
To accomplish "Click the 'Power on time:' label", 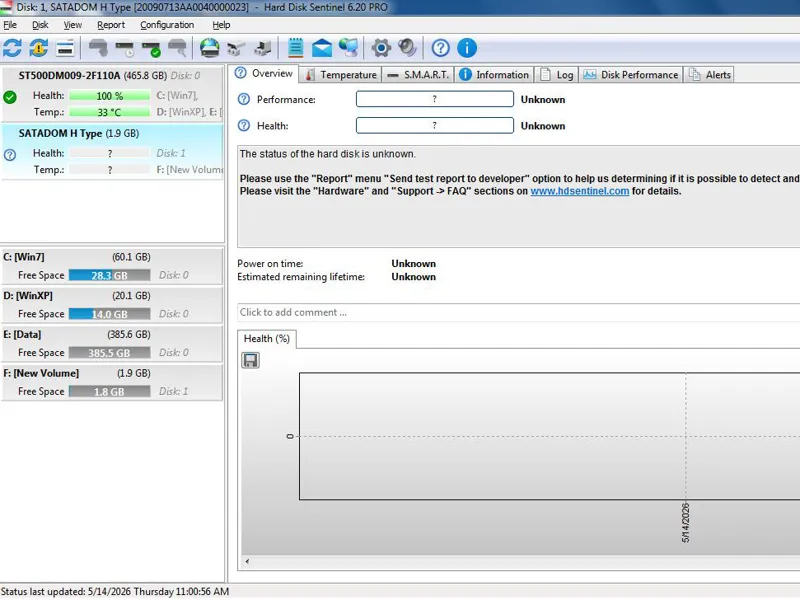I will pos(270,264).
